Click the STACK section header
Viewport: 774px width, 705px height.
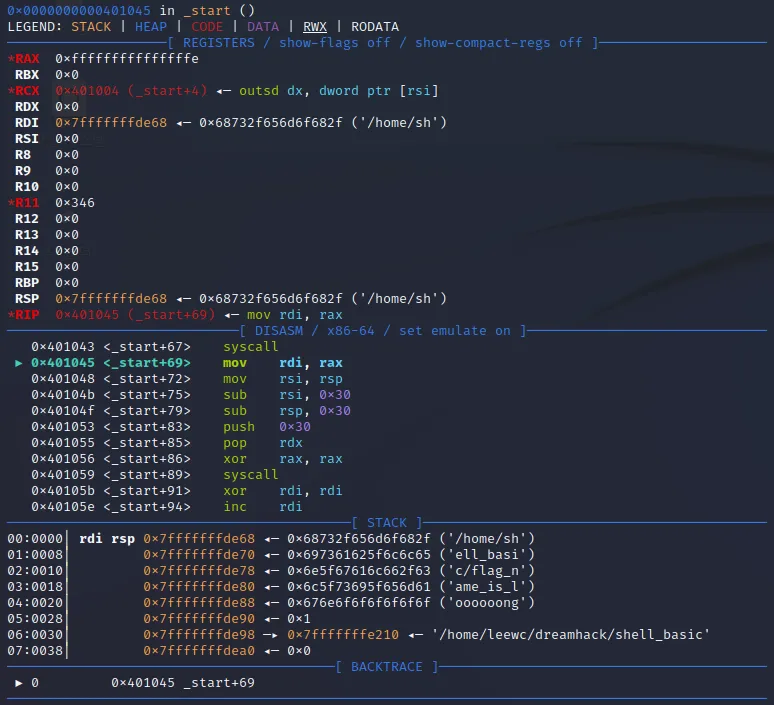coord(387,522)
